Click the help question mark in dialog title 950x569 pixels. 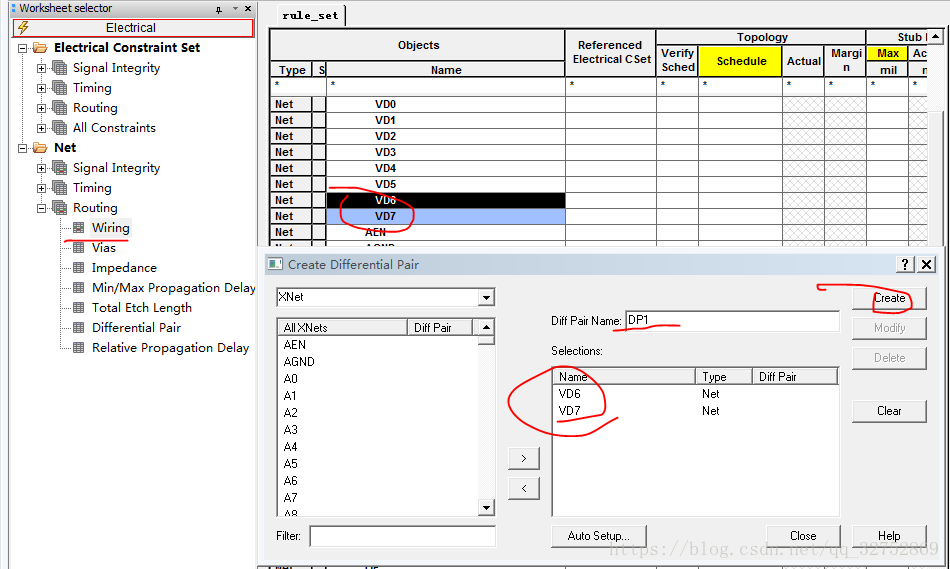[x=905, y=265]
